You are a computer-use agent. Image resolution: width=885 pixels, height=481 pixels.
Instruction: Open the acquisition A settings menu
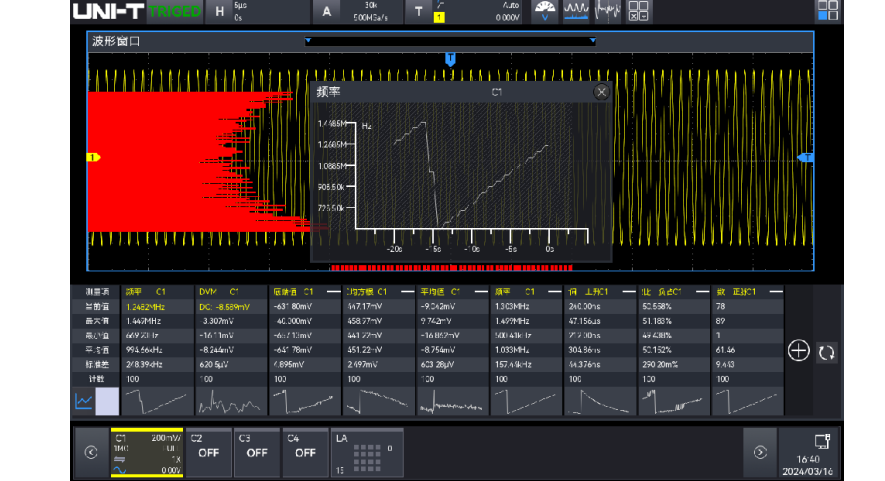click(326, 12)
